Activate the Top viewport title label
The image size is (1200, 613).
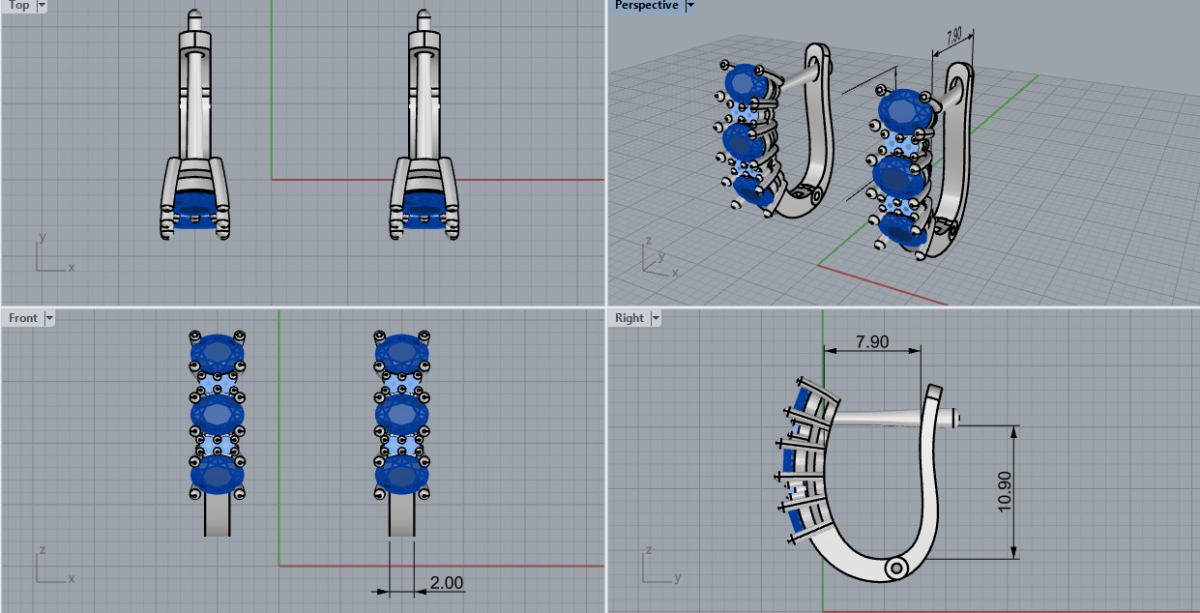point(19,5)
